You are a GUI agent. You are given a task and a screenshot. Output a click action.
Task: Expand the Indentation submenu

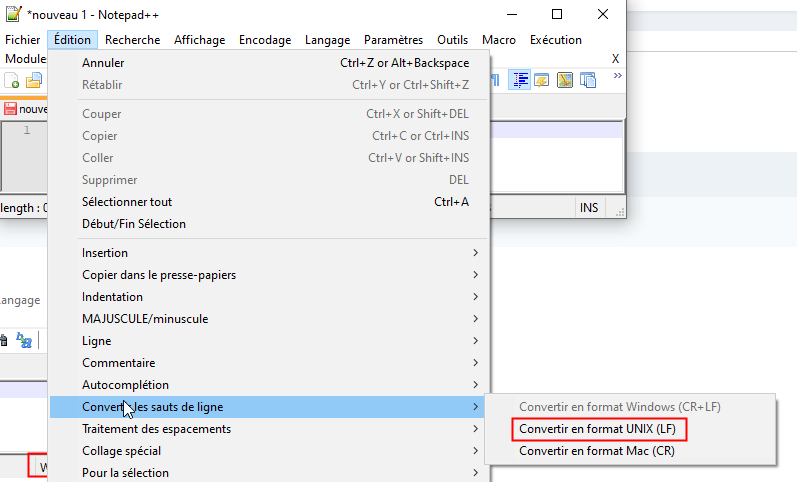[x=268, y=297]
